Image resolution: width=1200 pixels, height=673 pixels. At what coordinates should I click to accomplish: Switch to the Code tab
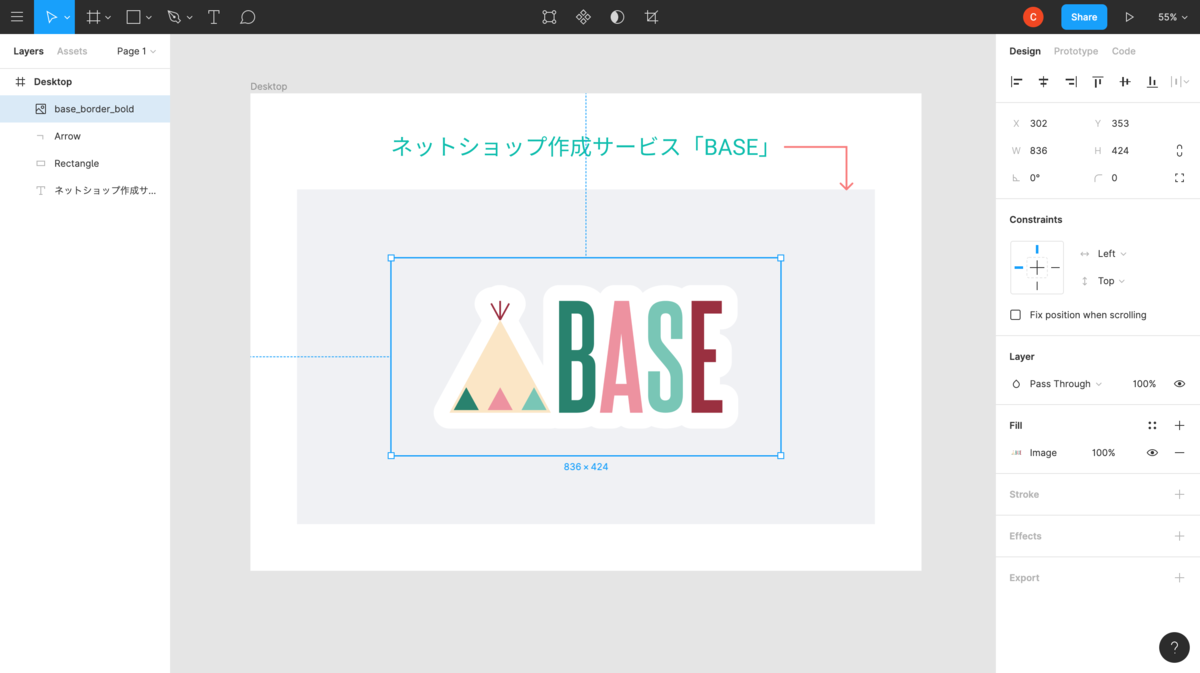[1123, 51]
